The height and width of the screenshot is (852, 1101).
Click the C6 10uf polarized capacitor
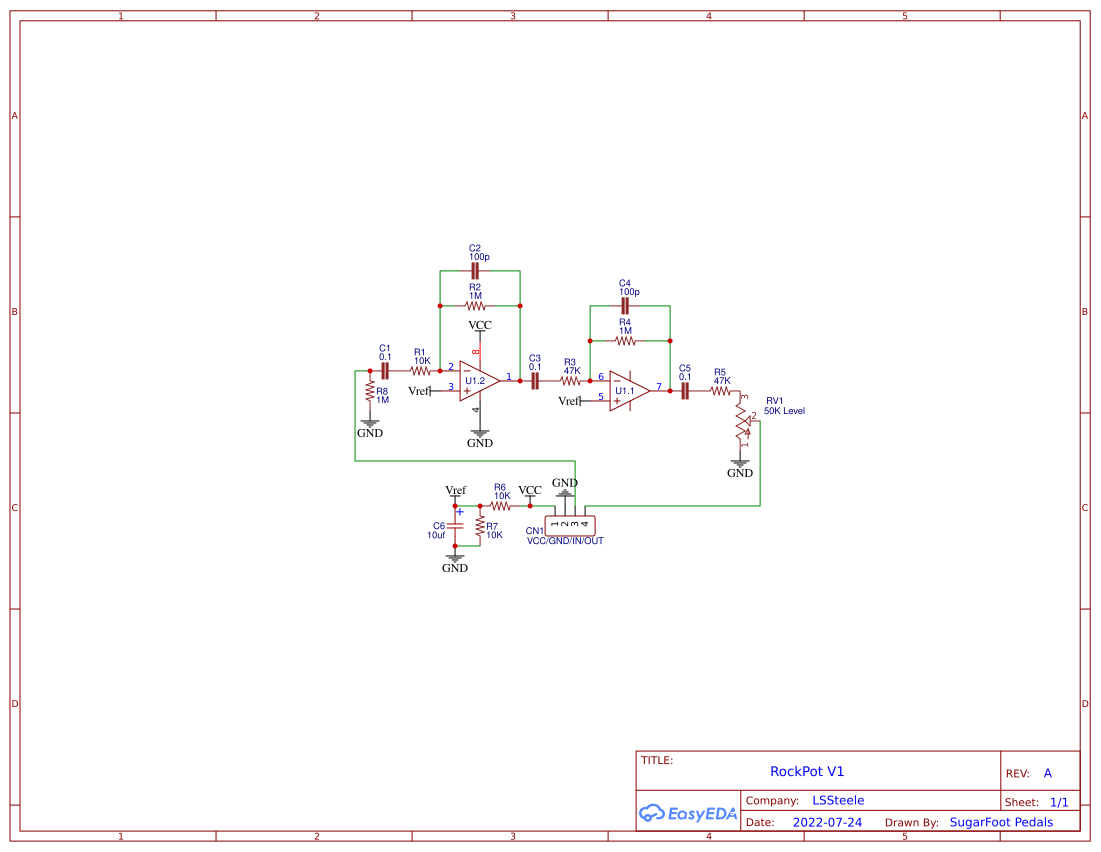pos(455,525)
